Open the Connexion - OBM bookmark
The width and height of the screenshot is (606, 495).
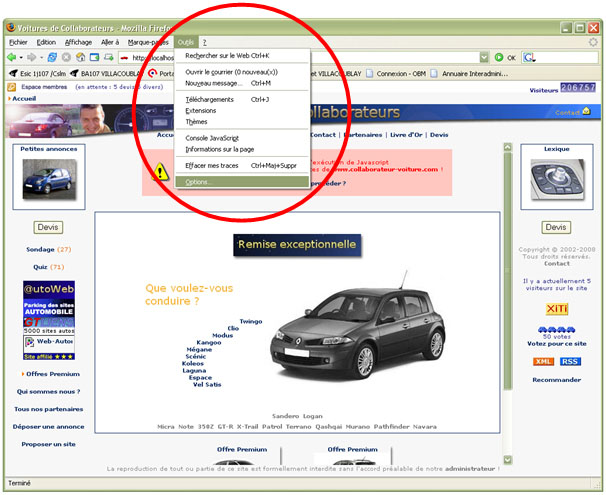click(396, 73)
